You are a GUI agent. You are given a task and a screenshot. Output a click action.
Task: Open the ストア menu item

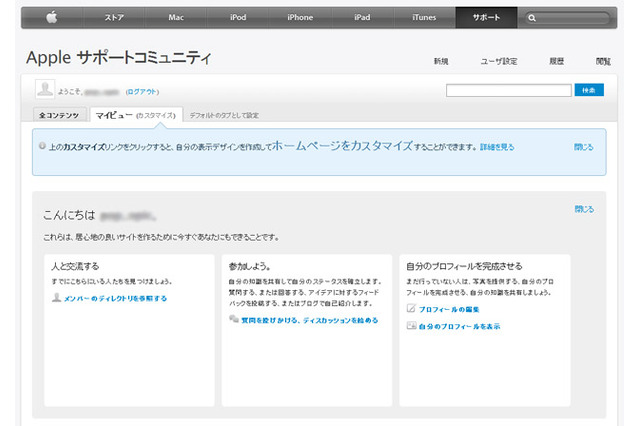pos(114,18)
